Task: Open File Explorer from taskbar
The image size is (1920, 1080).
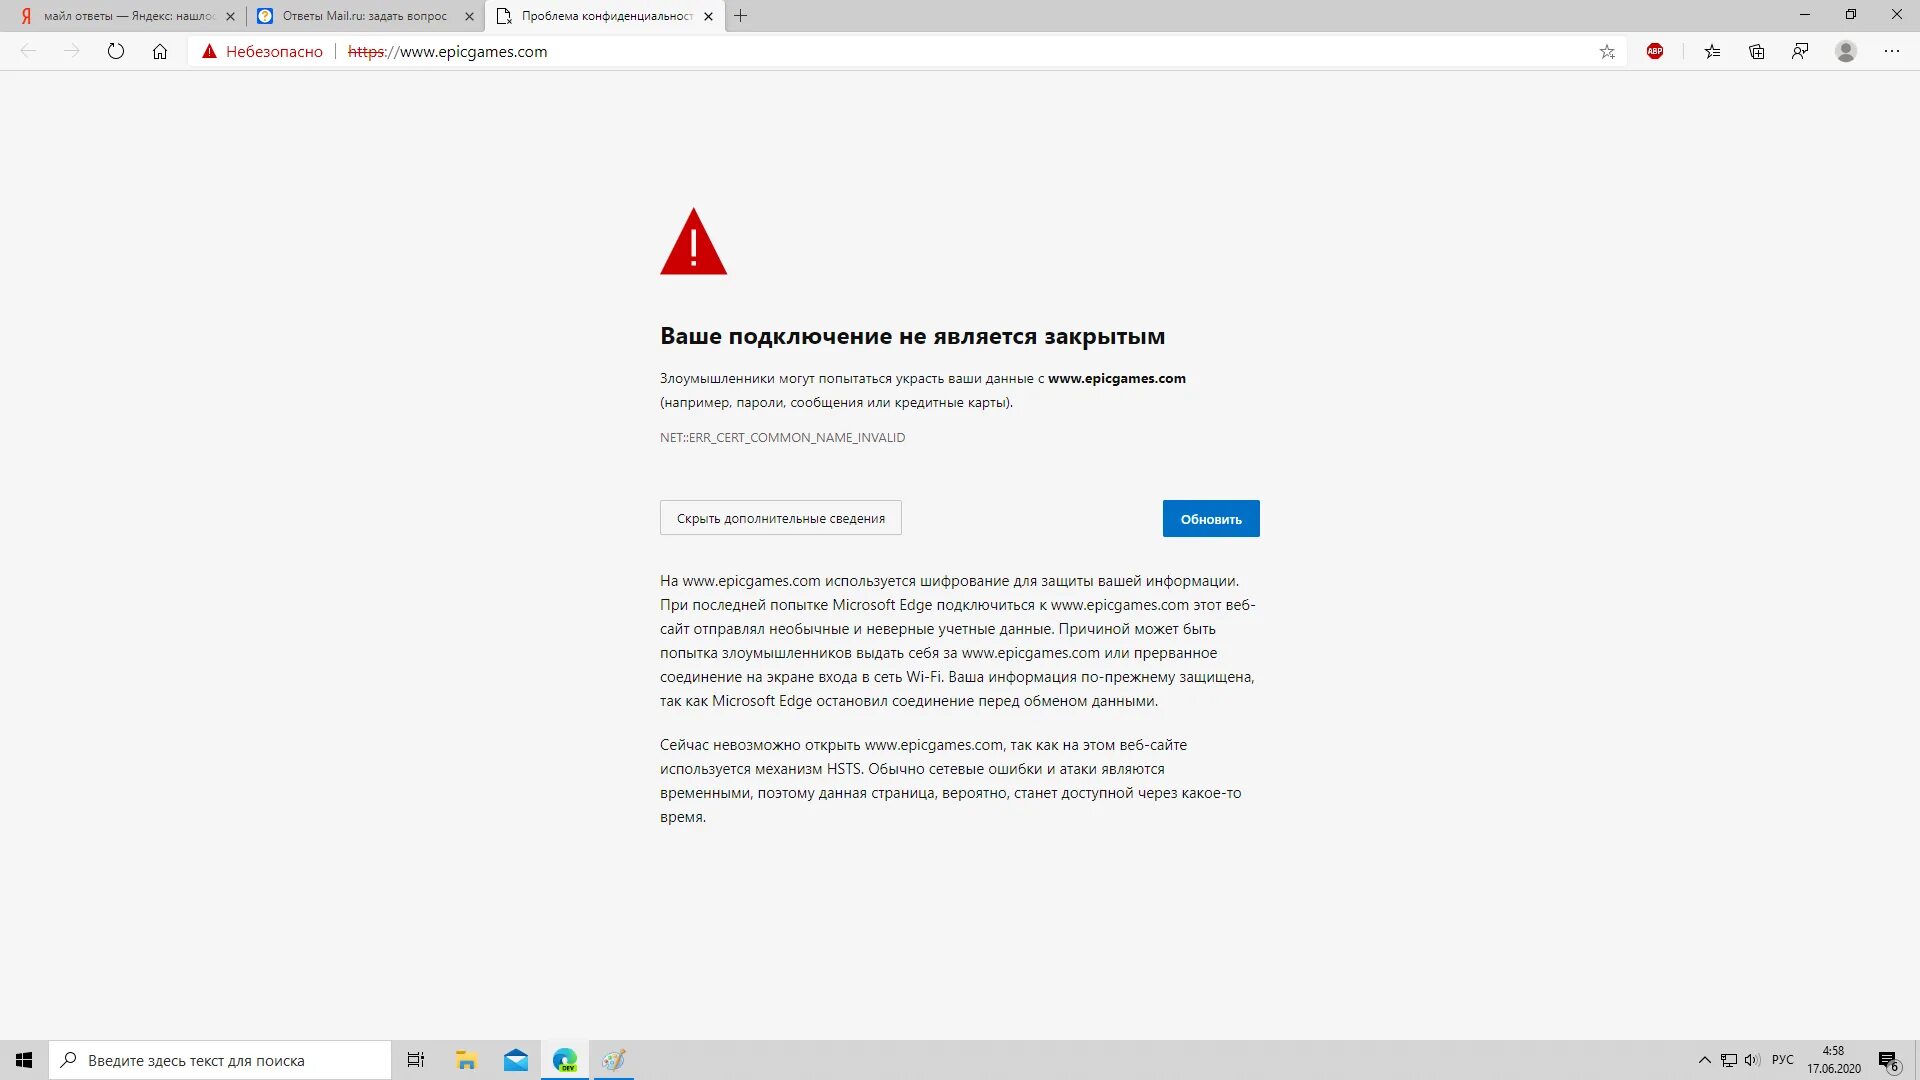Action: (x=466, y=1060)
